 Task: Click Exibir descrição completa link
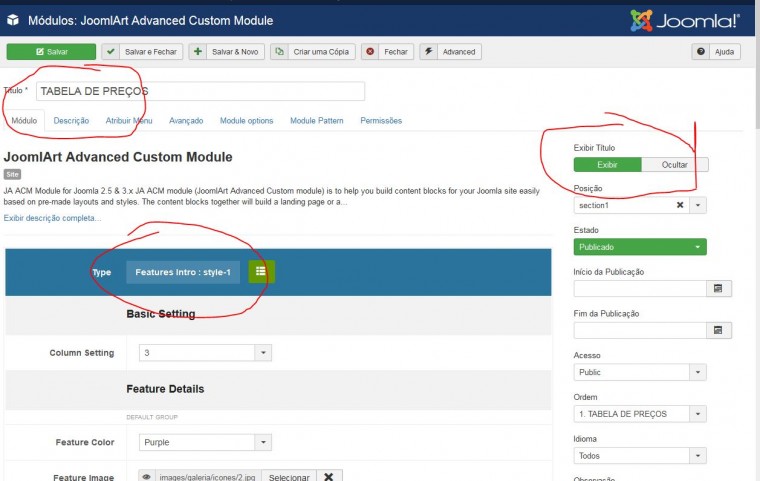[x=52, y=218]
